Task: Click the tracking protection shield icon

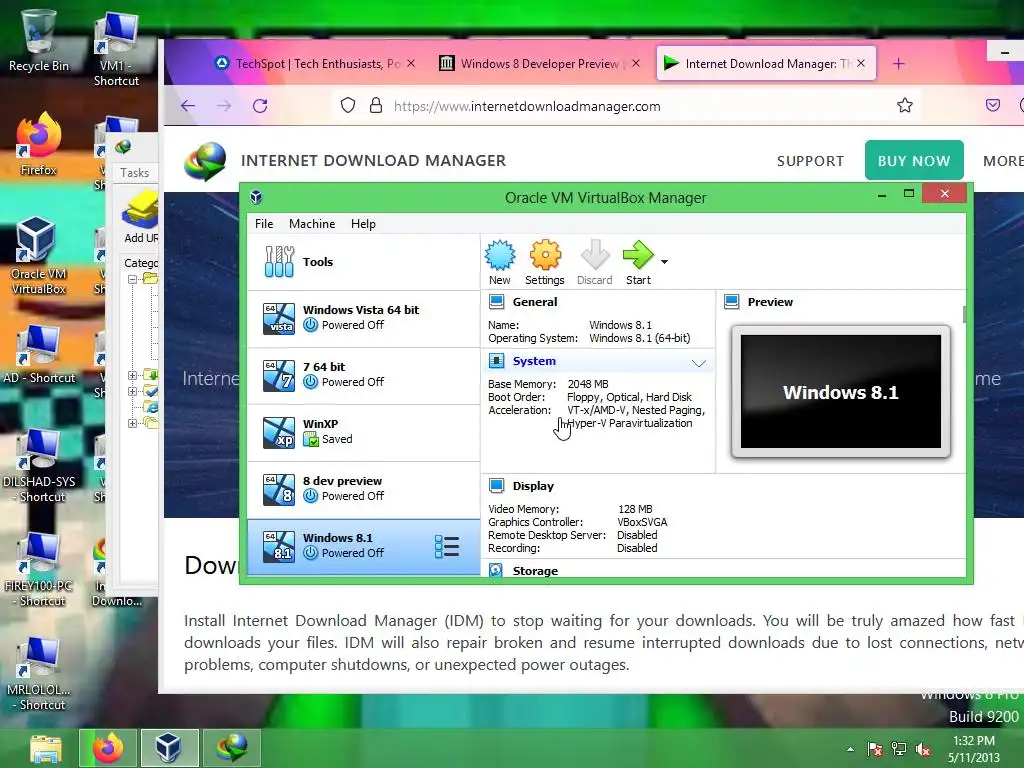Action: click(348, 105)
